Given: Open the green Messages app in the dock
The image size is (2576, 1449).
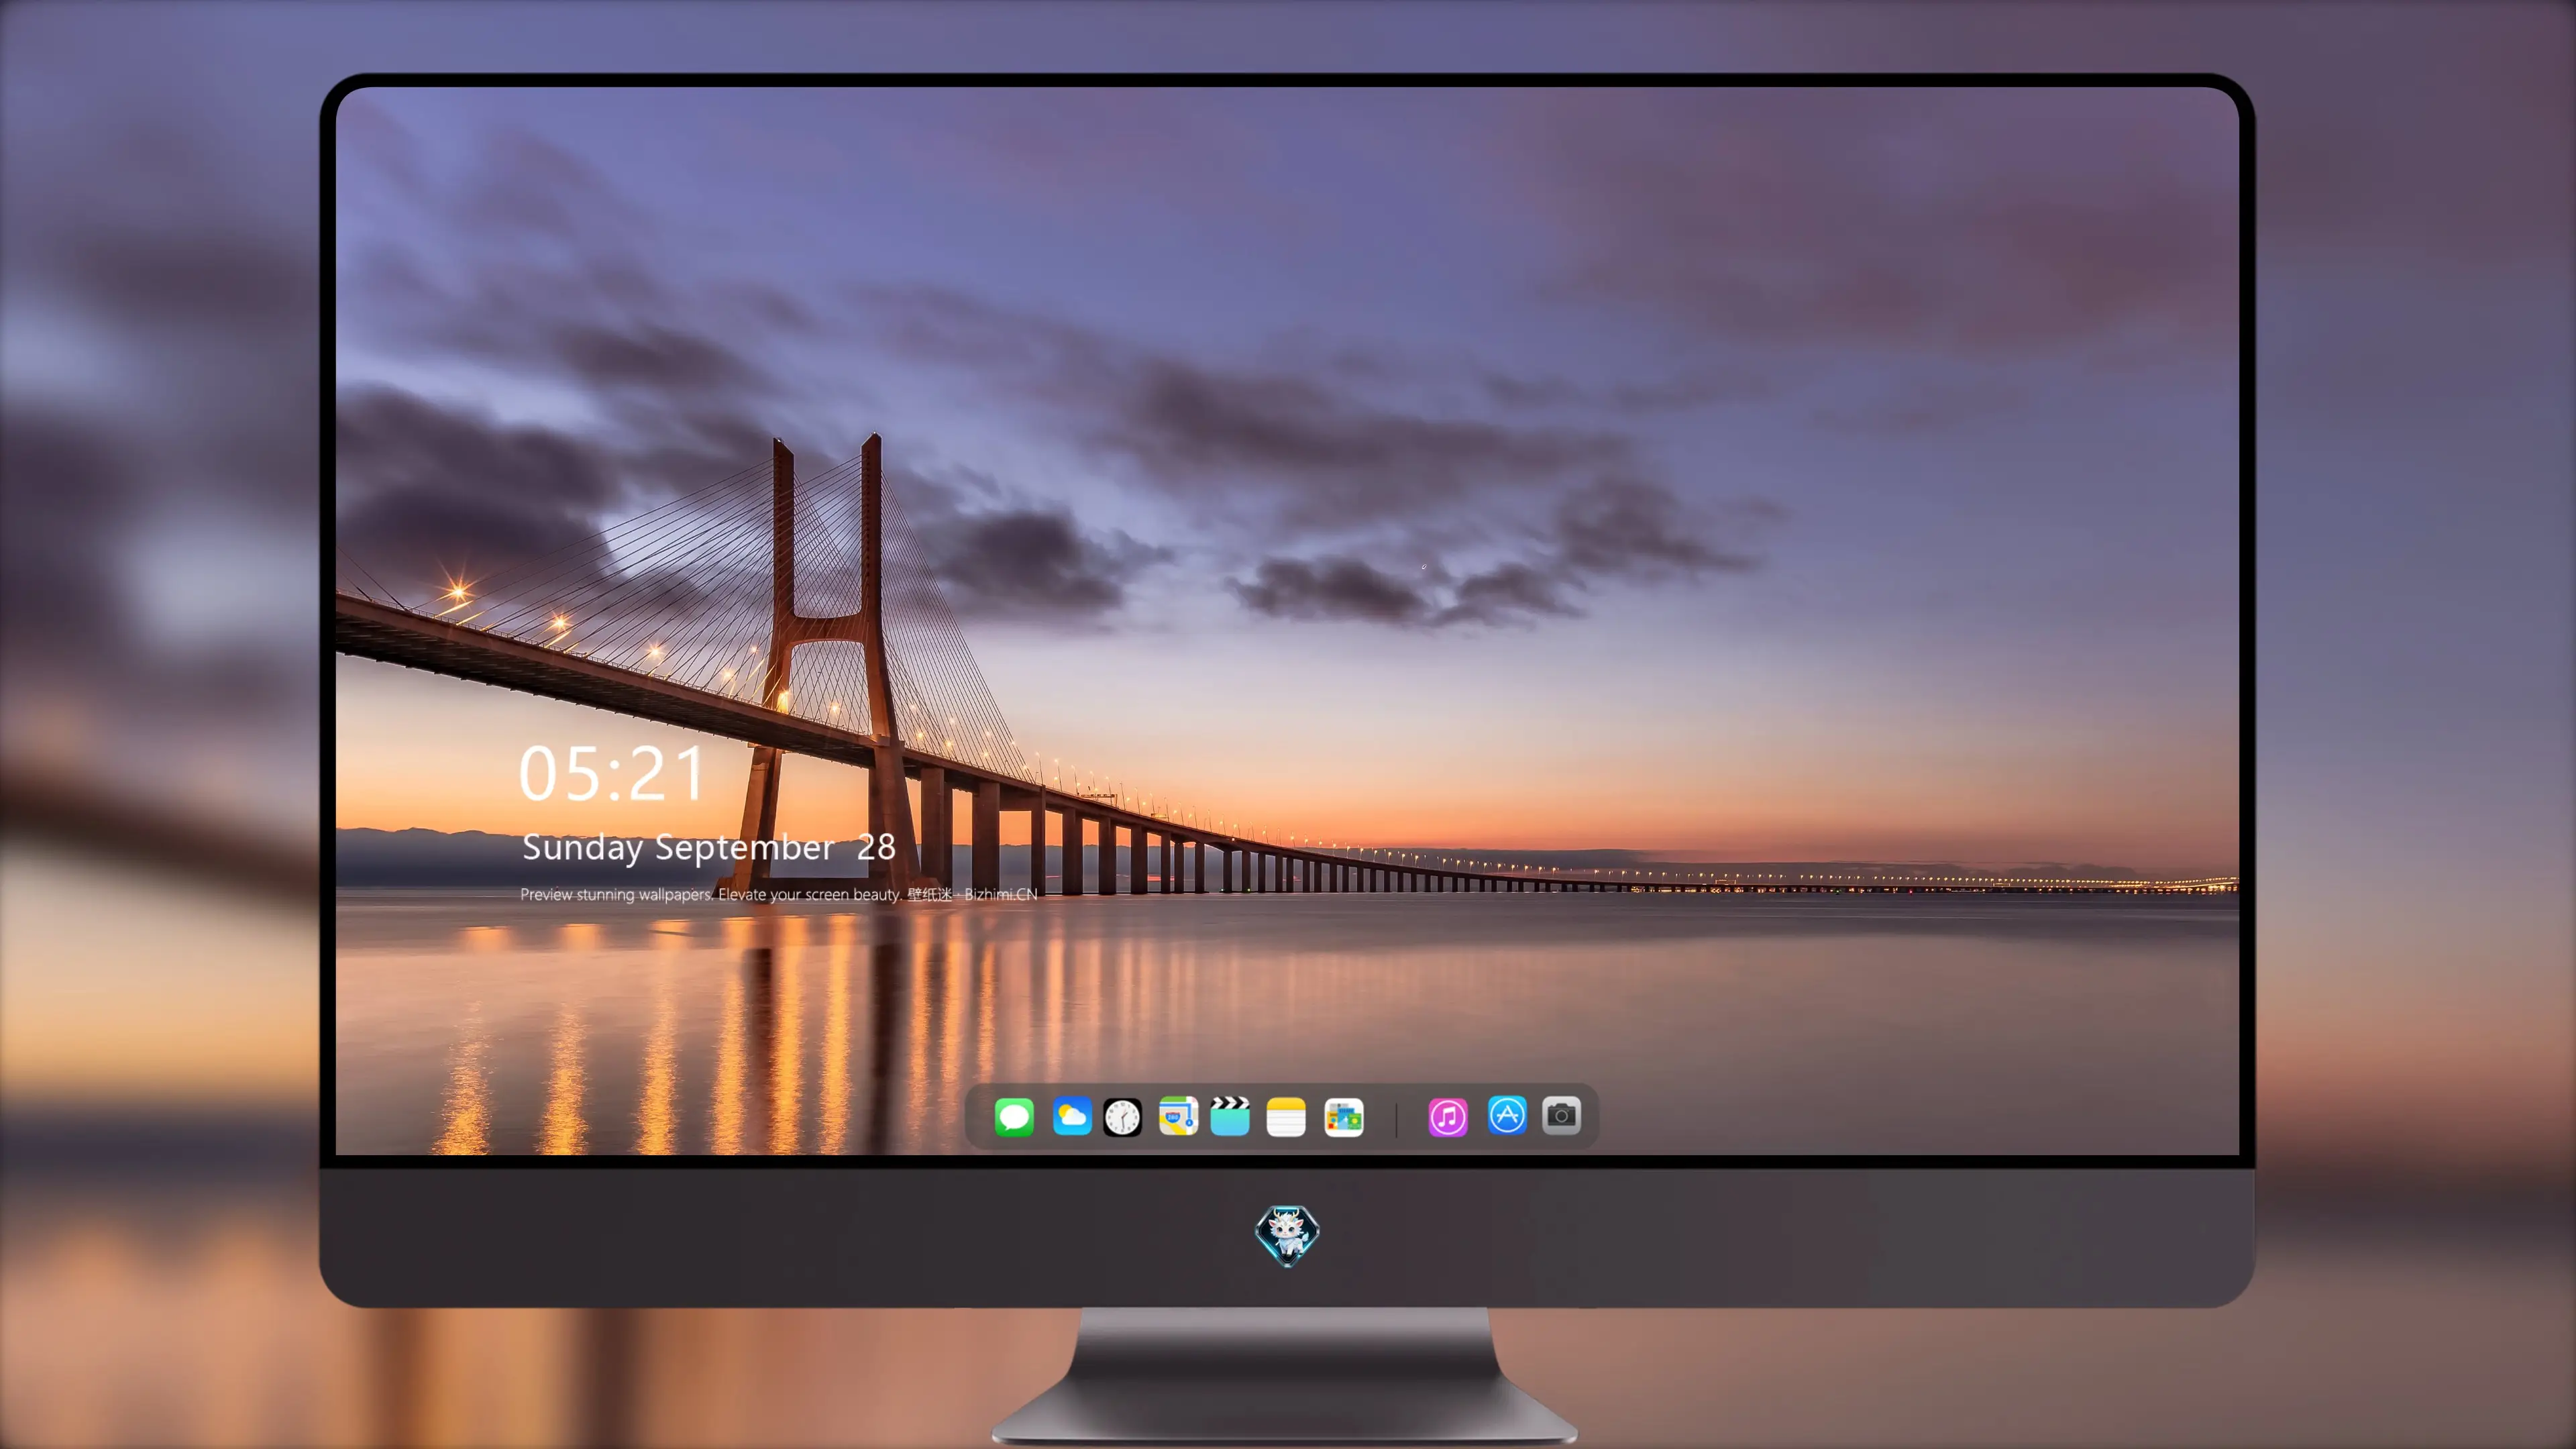Looking at the screenshot, I should (1014, 1116).
